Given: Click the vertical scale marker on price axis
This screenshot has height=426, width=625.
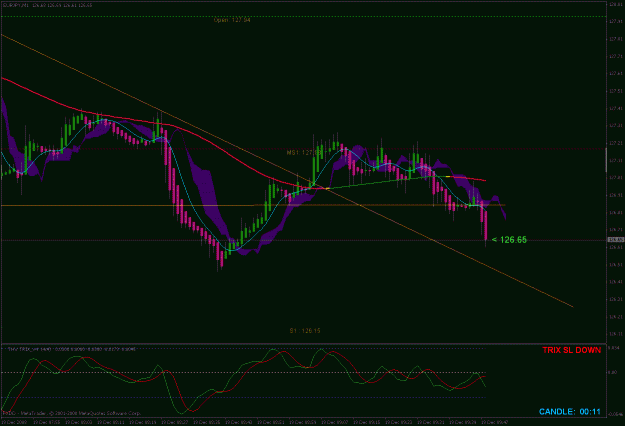Looking at the screenshot, I should [606, 160].
